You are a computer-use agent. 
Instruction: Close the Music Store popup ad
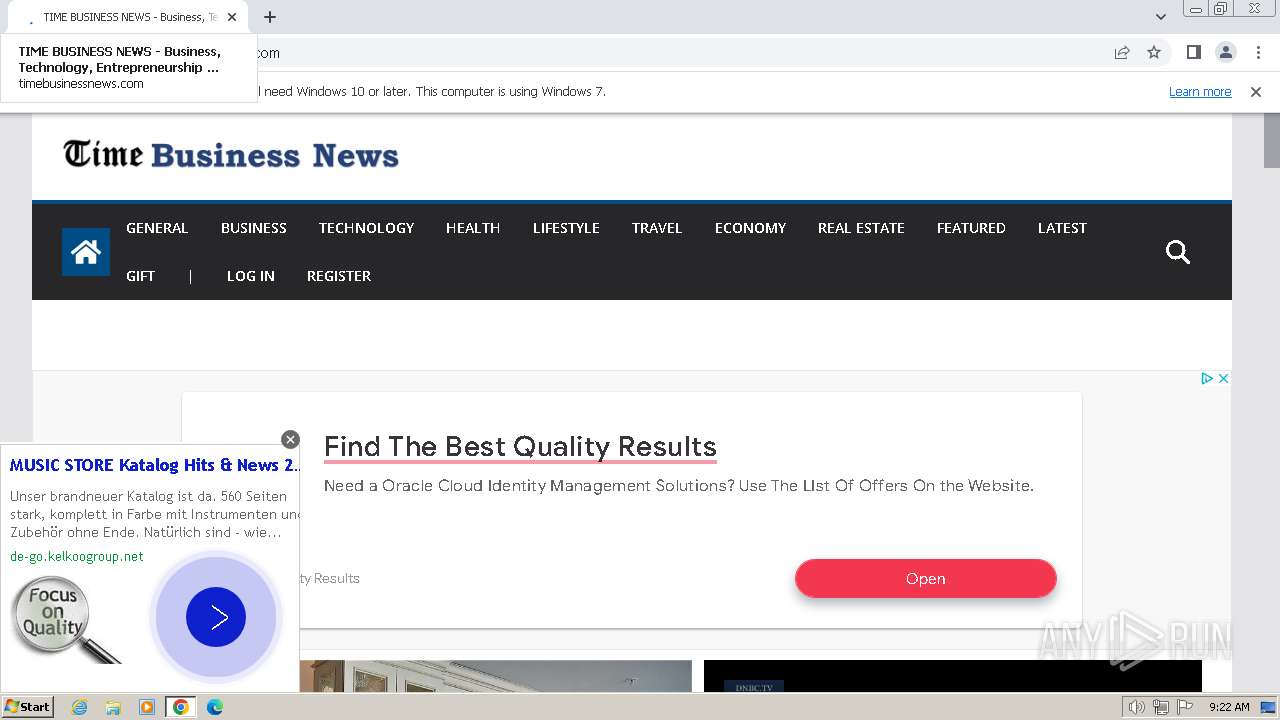(x=290, y=439)
